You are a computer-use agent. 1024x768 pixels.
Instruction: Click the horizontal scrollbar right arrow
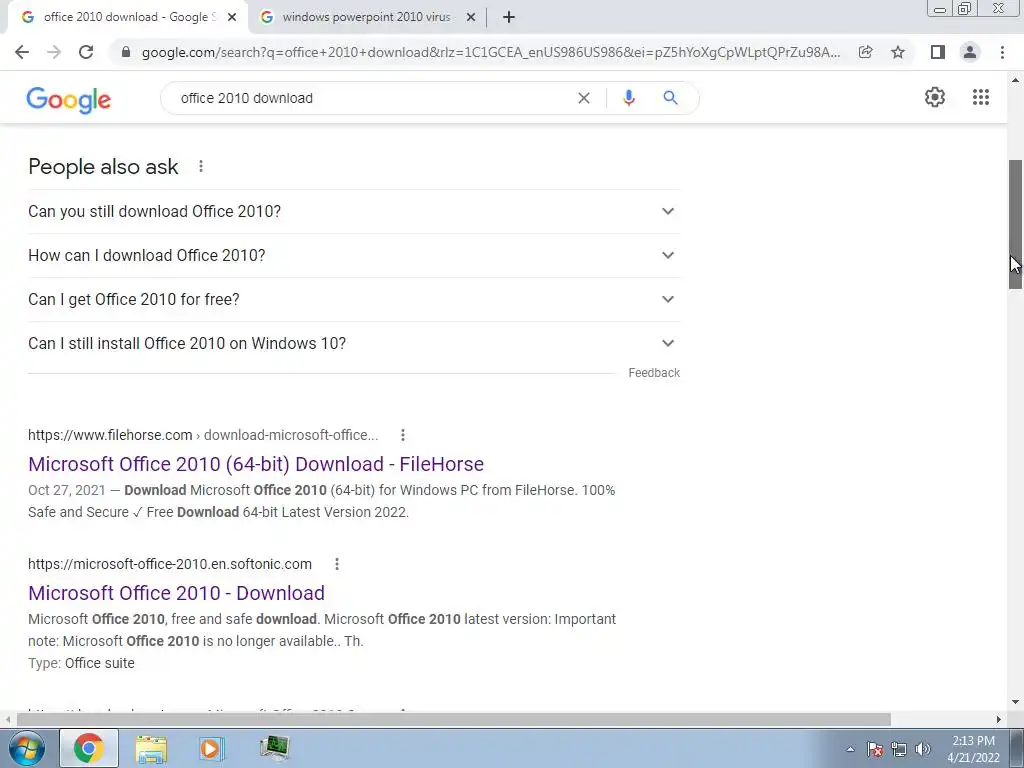click(x=999, y=719)
